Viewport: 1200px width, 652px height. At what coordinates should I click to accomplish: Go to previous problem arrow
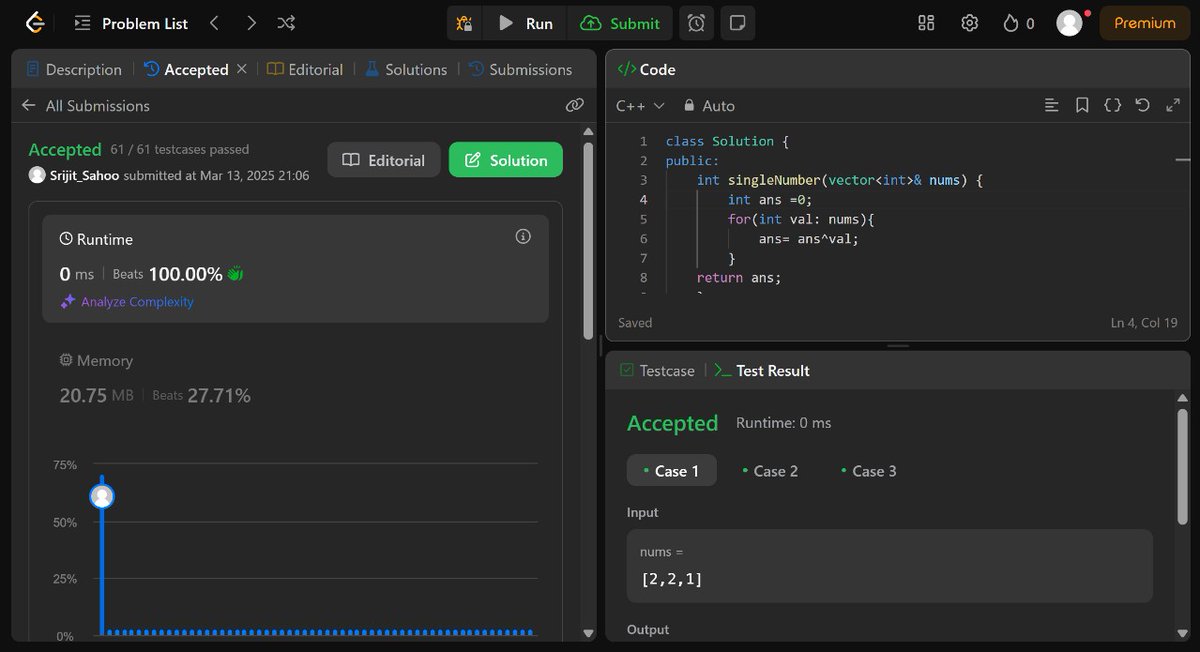click(x=213, y=23)
